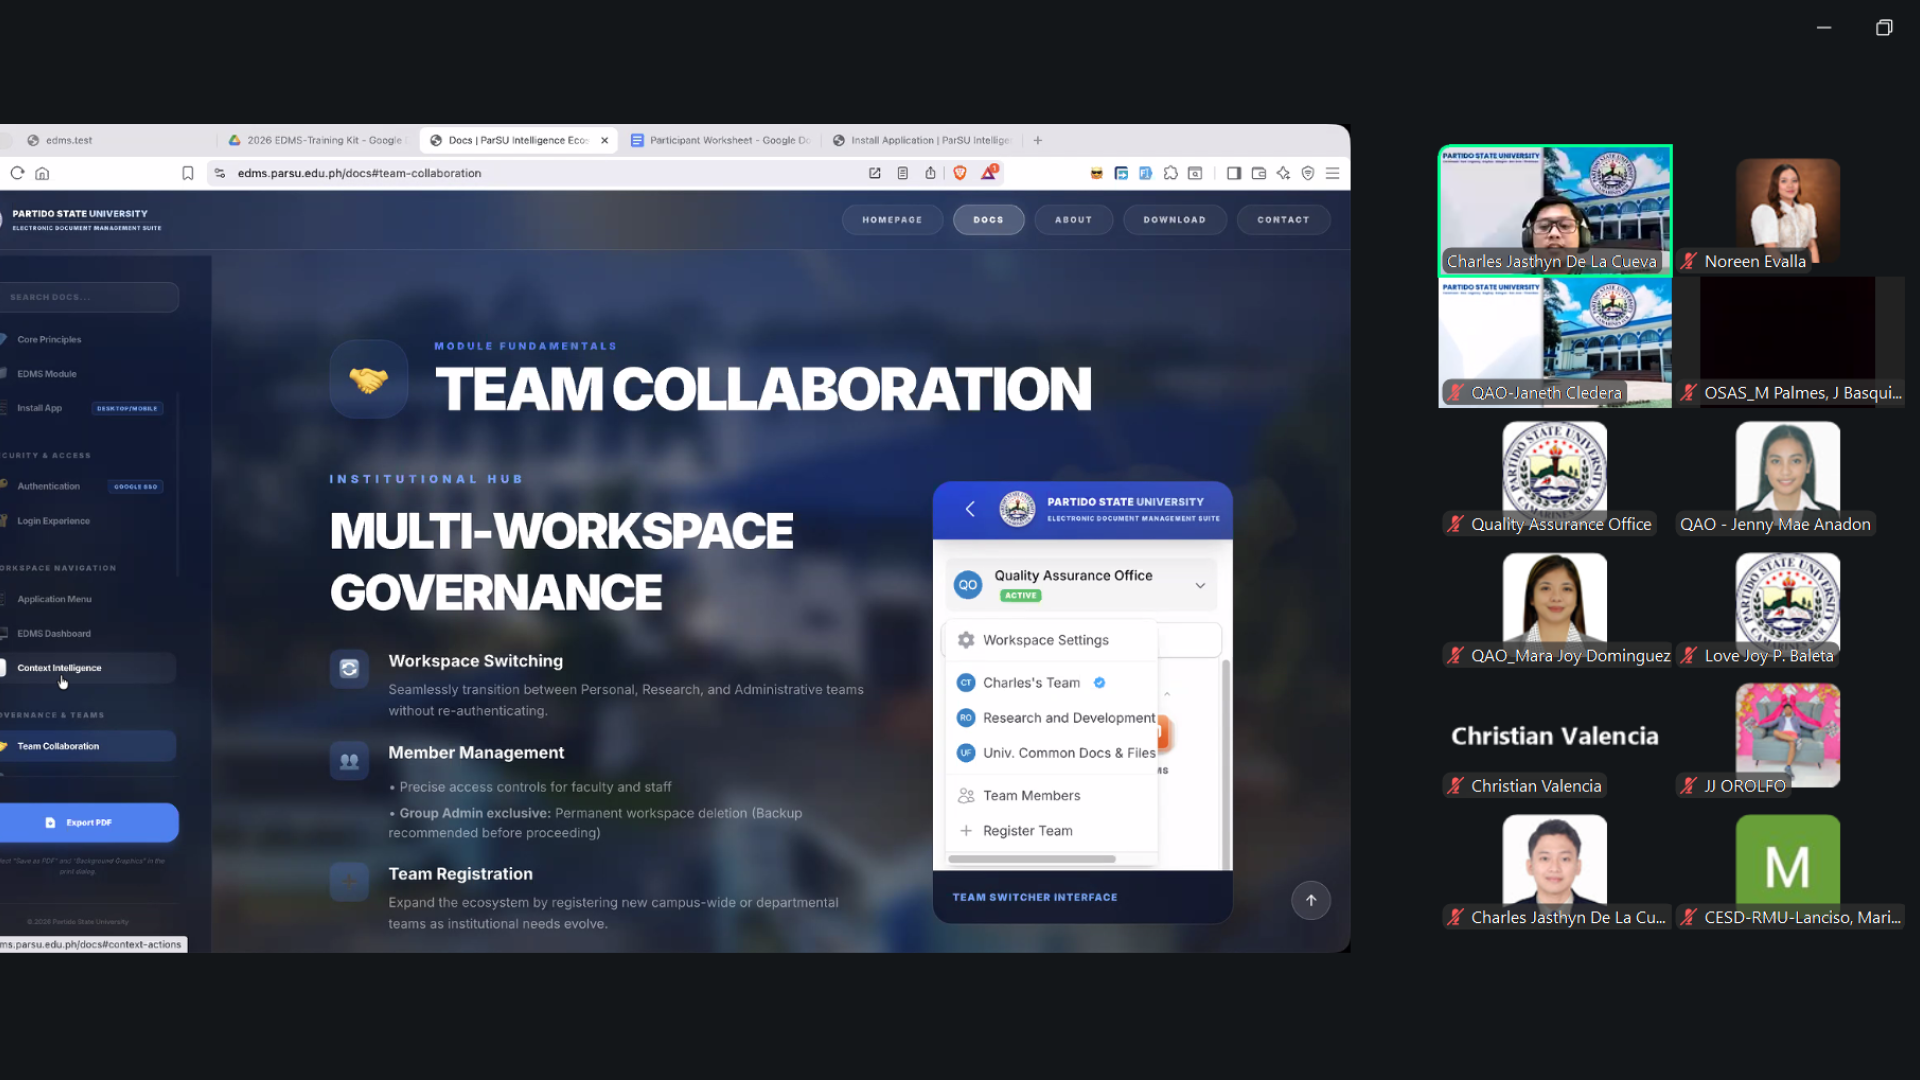Click the Brave Shields icon in the toolbar
This screenshot has width=1920, height=1080.
[960, 172]
